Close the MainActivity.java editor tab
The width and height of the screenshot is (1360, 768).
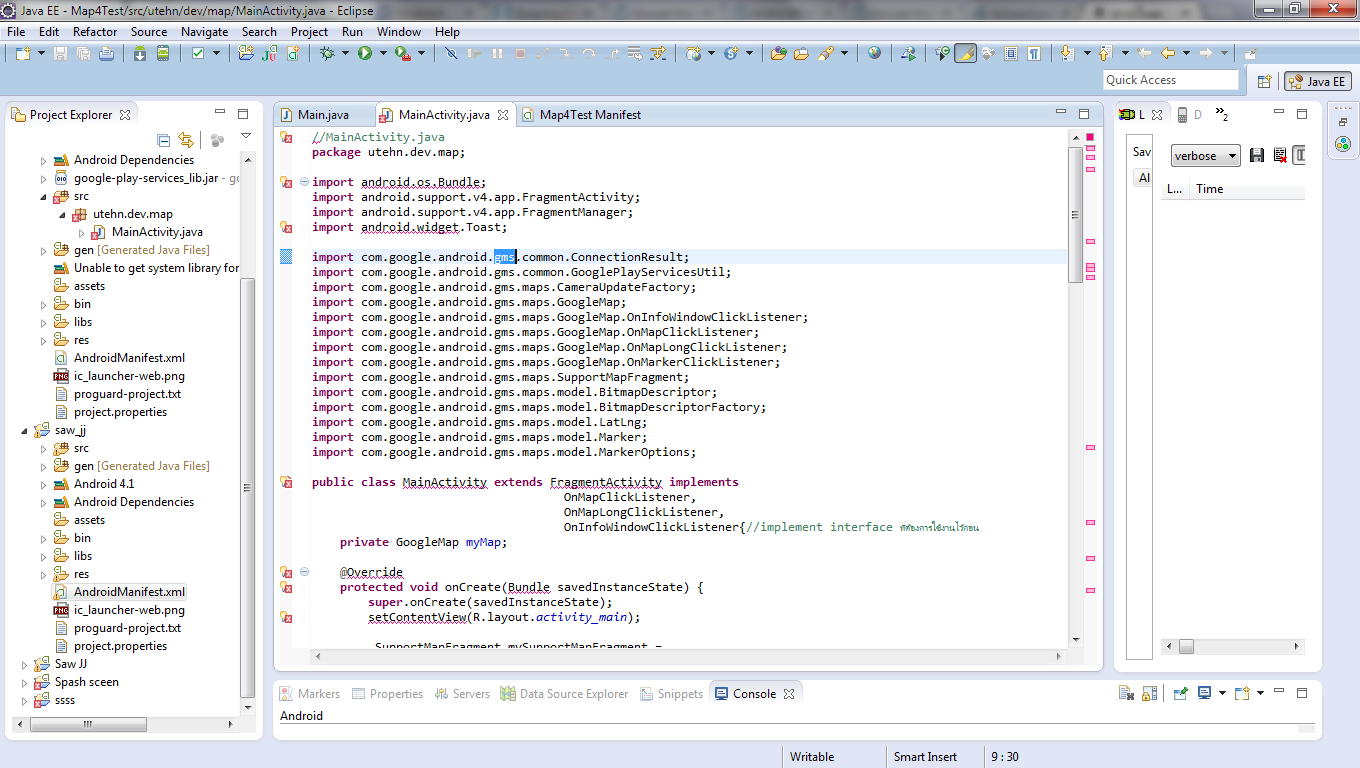[x=503, y=115]
